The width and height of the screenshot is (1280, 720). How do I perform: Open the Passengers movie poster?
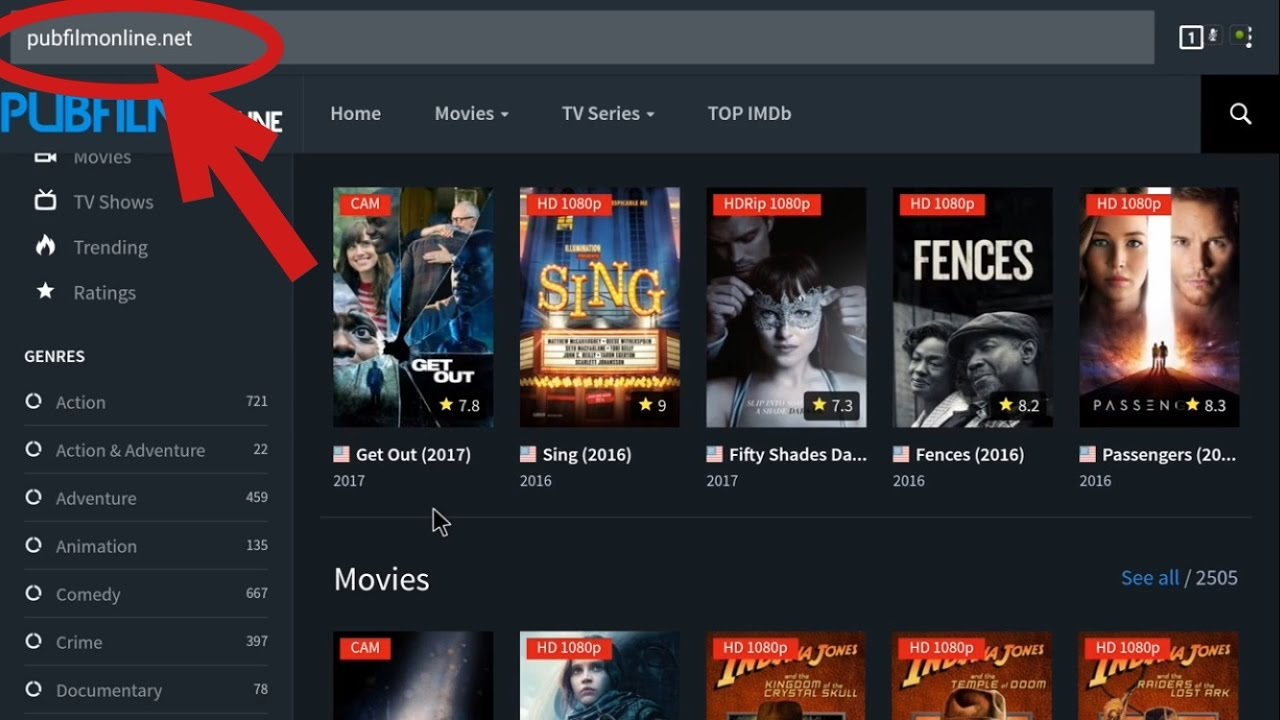click(x=1159, y=307)
